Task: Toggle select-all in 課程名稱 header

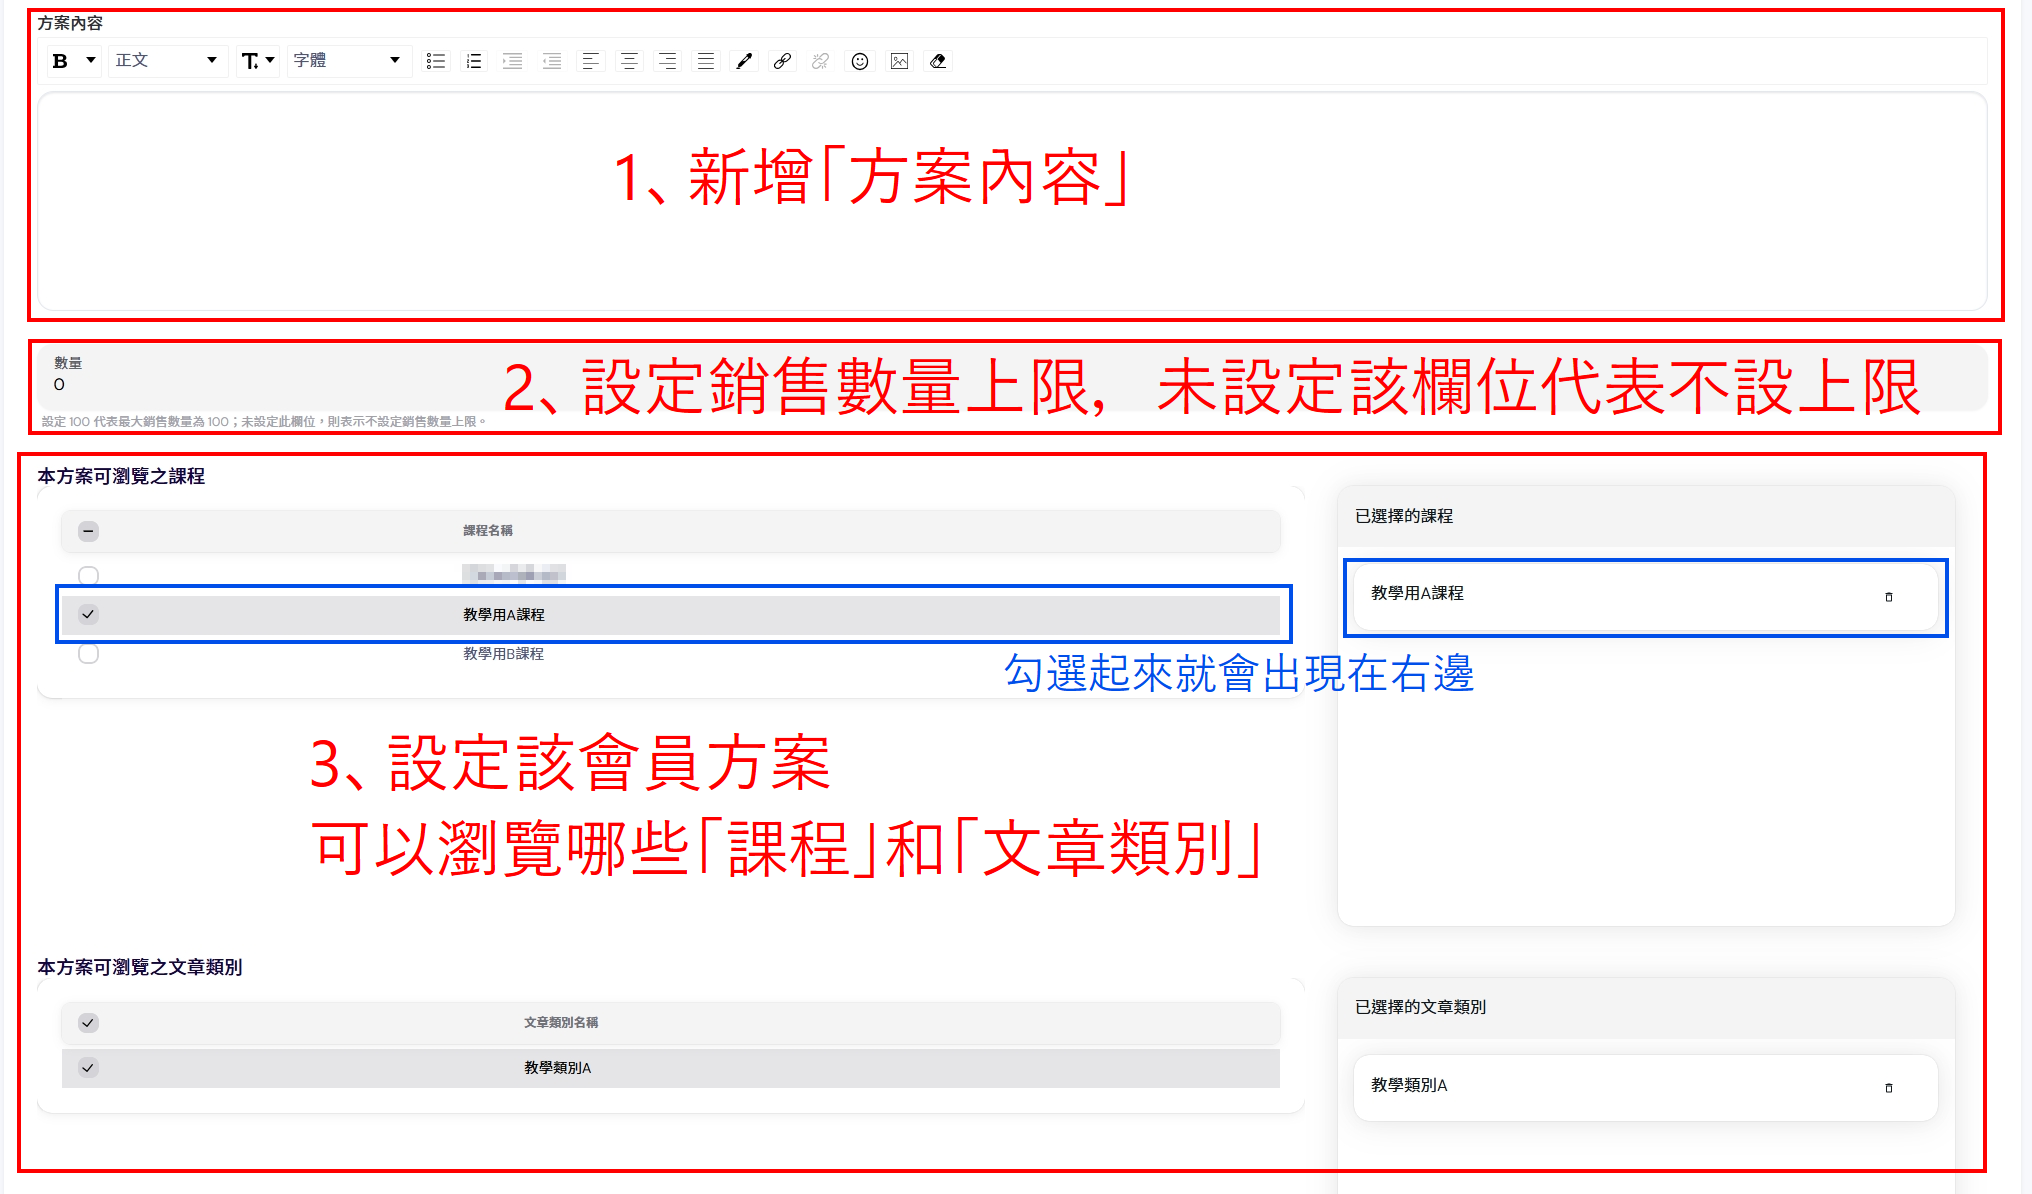Action: pyautogui.click(x=88, y=531)
